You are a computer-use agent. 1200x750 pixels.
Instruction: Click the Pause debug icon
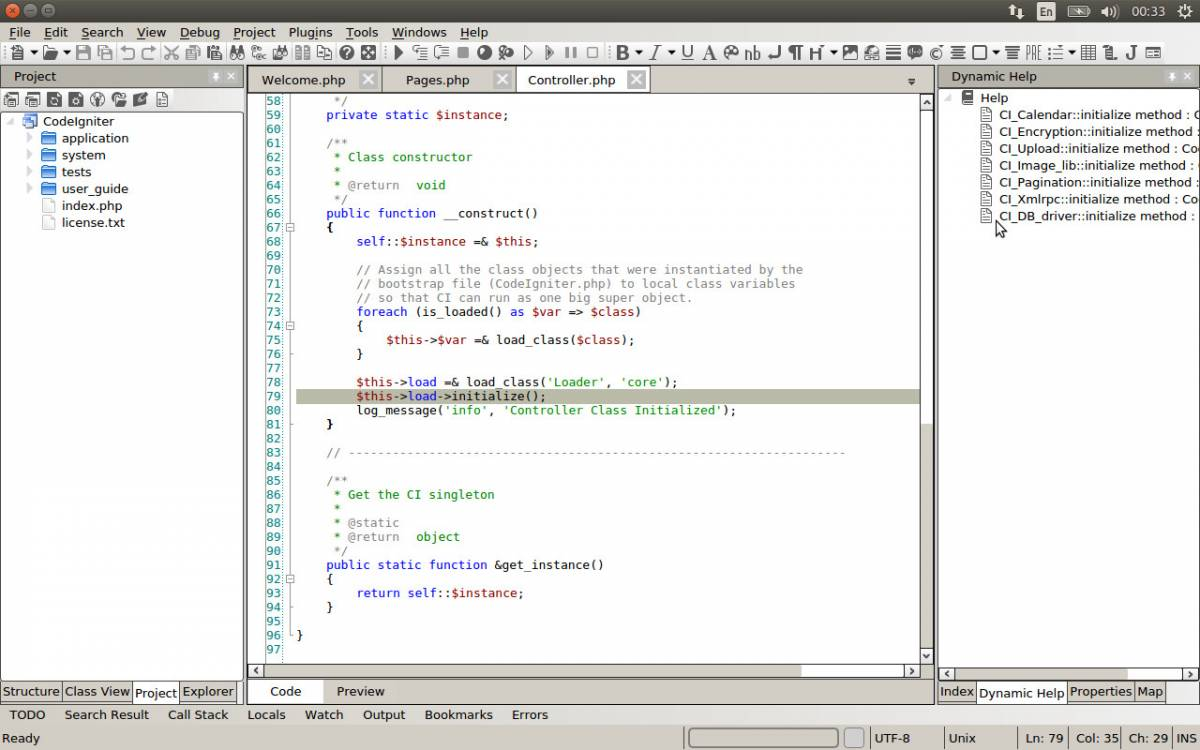click(x=570, y=53)
